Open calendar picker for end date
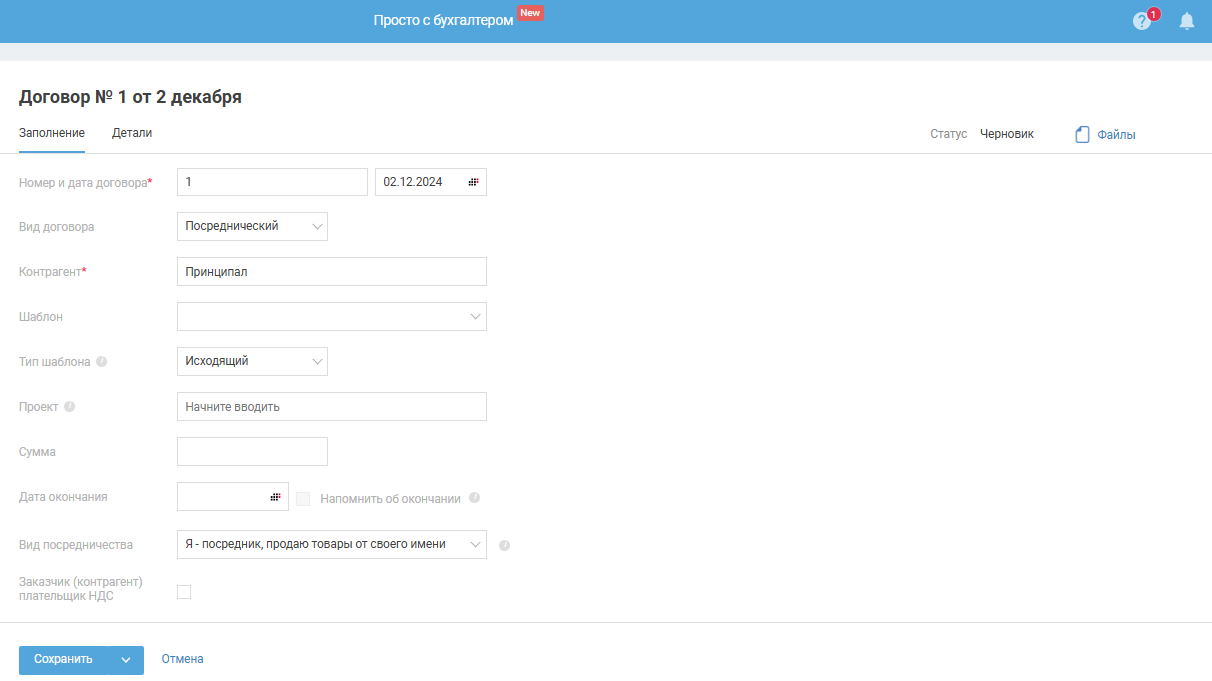The width and height of the screenshot is (1212, 681). tap(275, 497)
